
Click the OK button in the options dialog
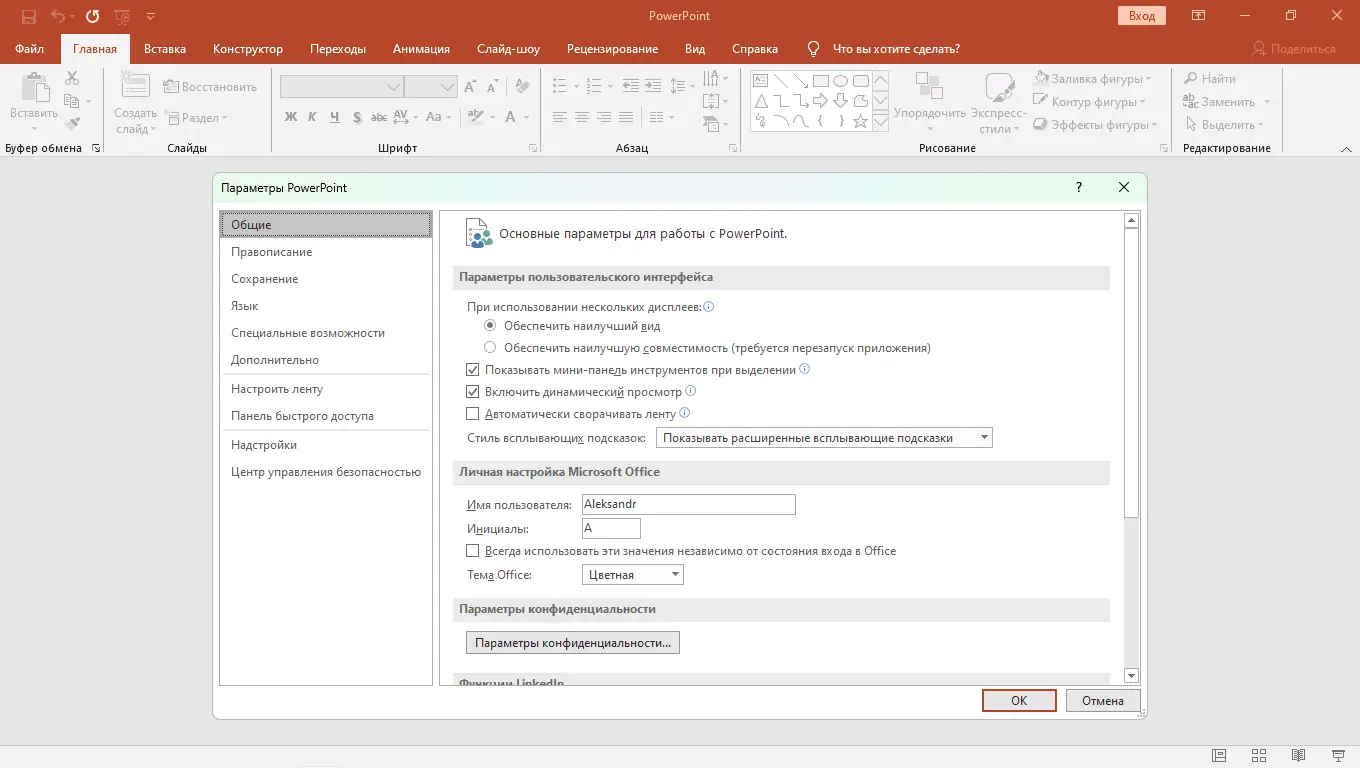click(x=1019, y=701)
